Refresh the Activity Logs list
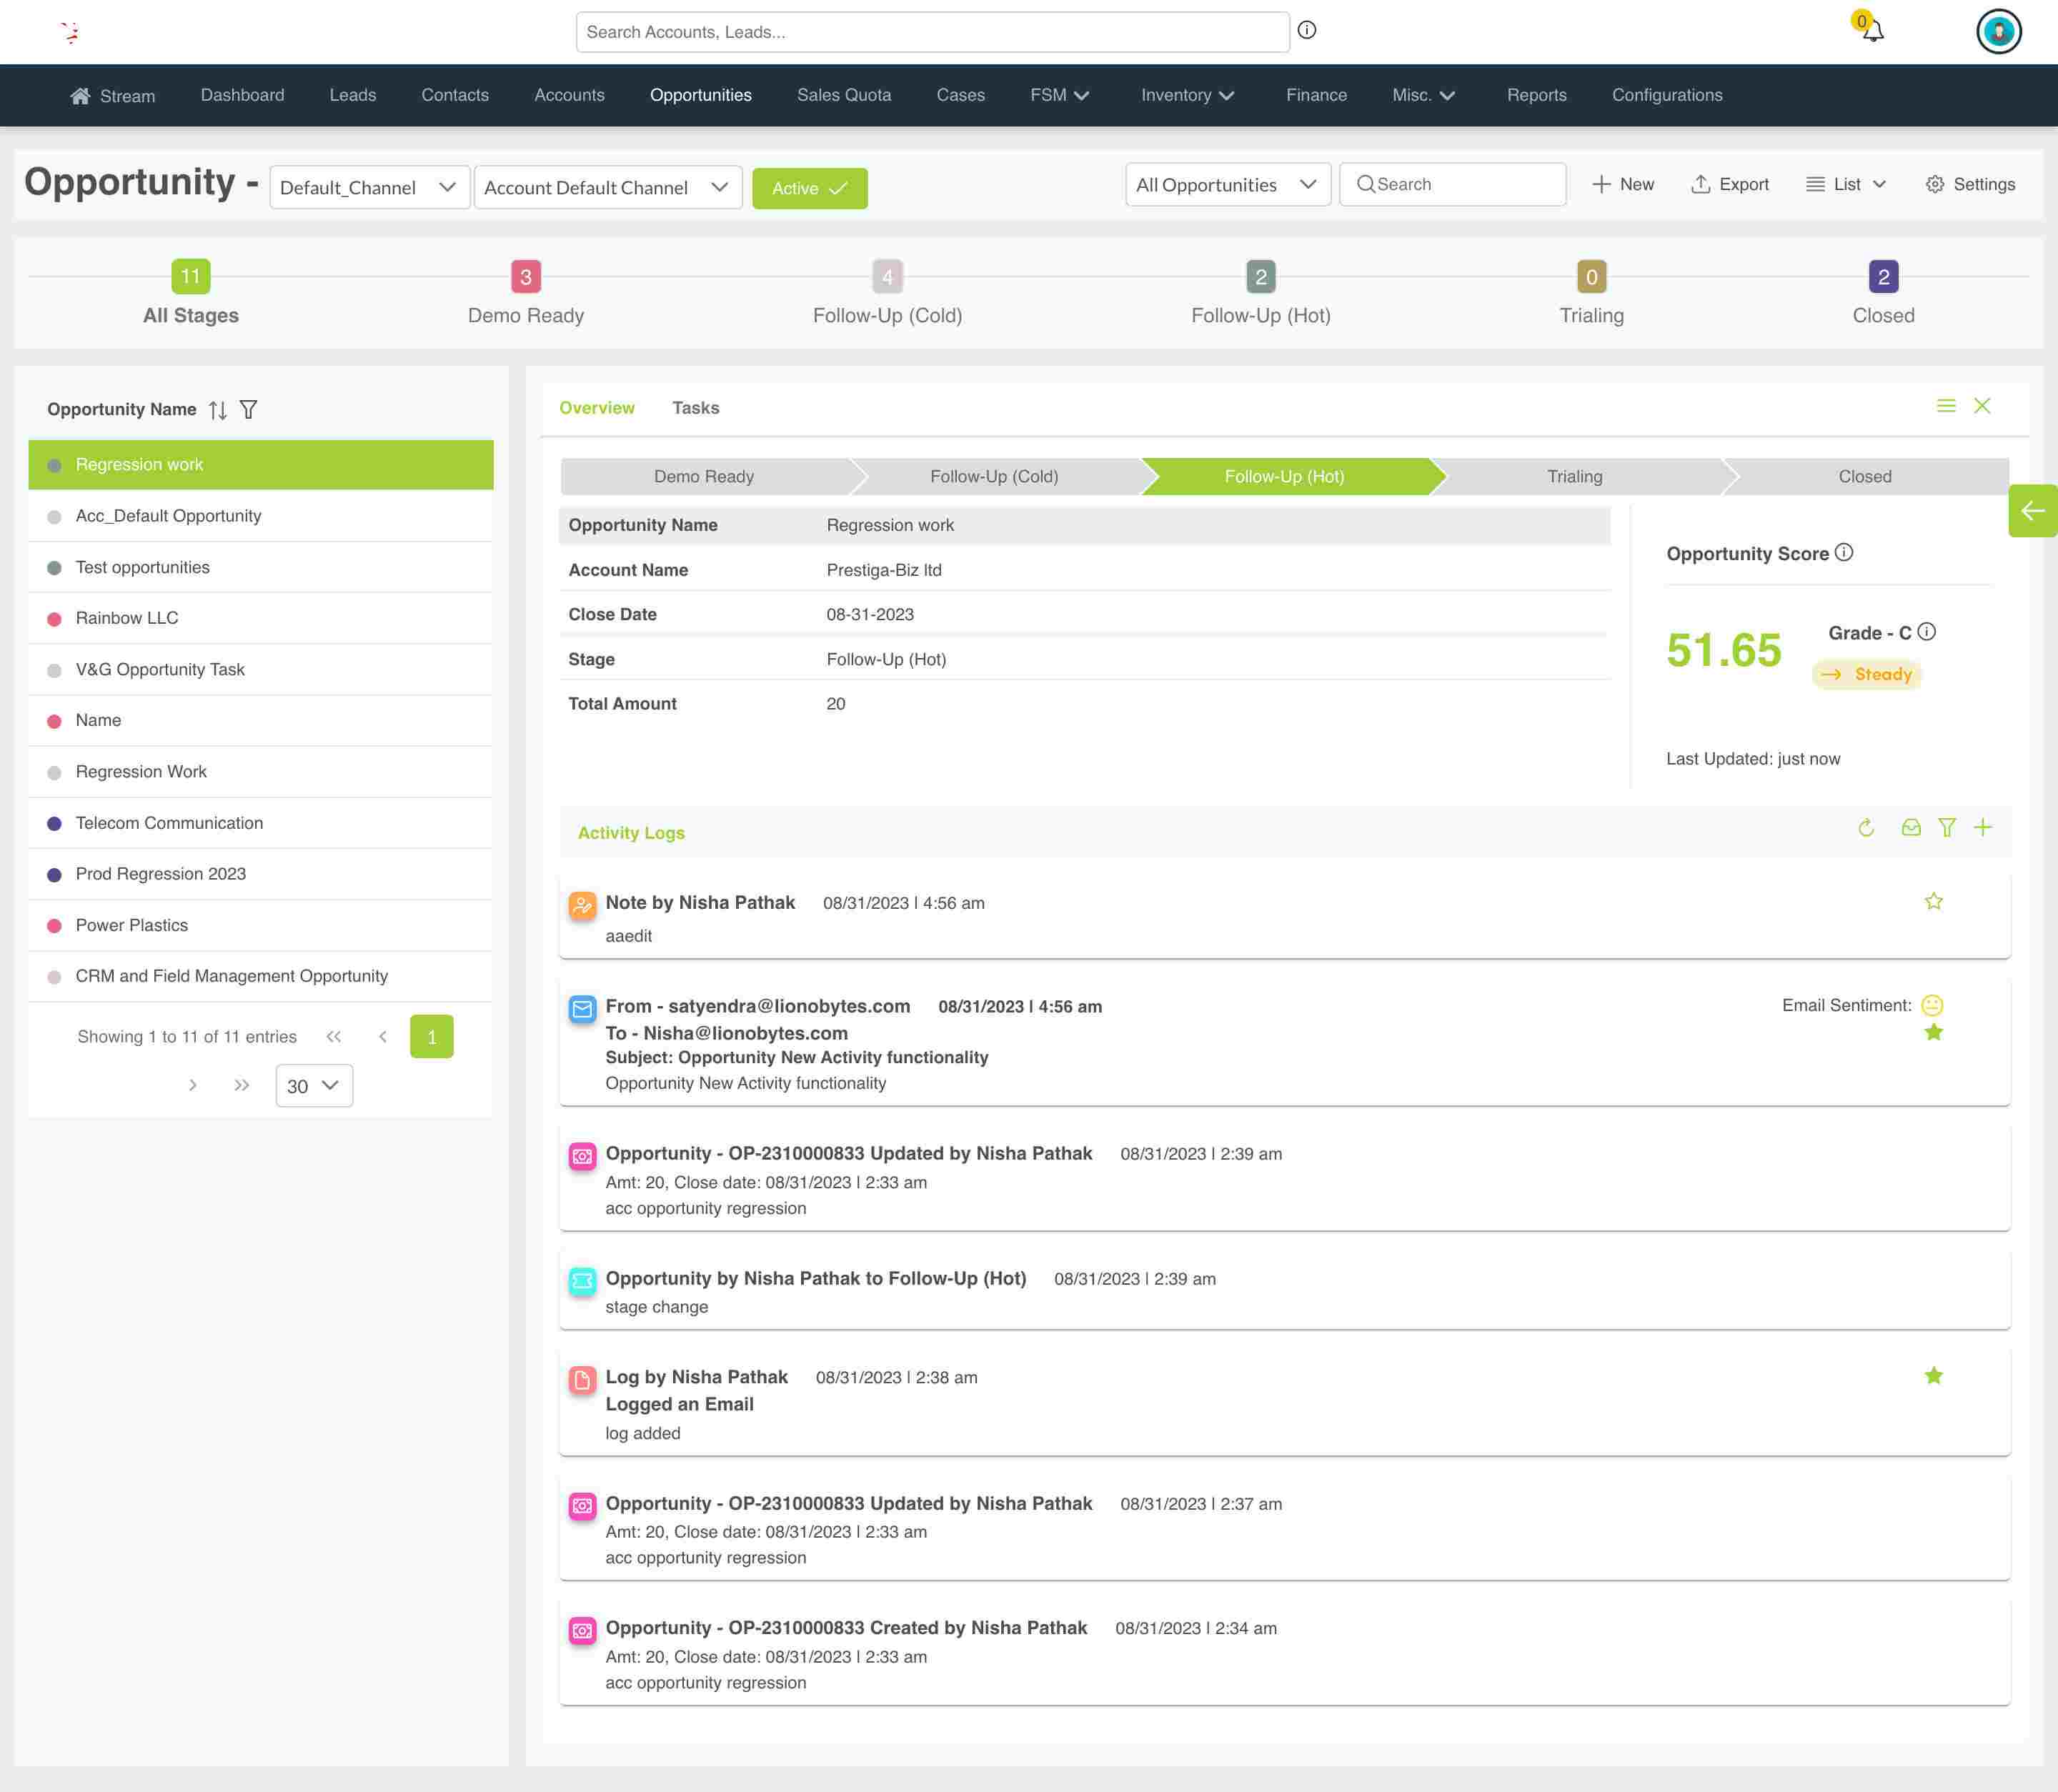Screen dimensions: 2058x1792 coord(1866,828)
